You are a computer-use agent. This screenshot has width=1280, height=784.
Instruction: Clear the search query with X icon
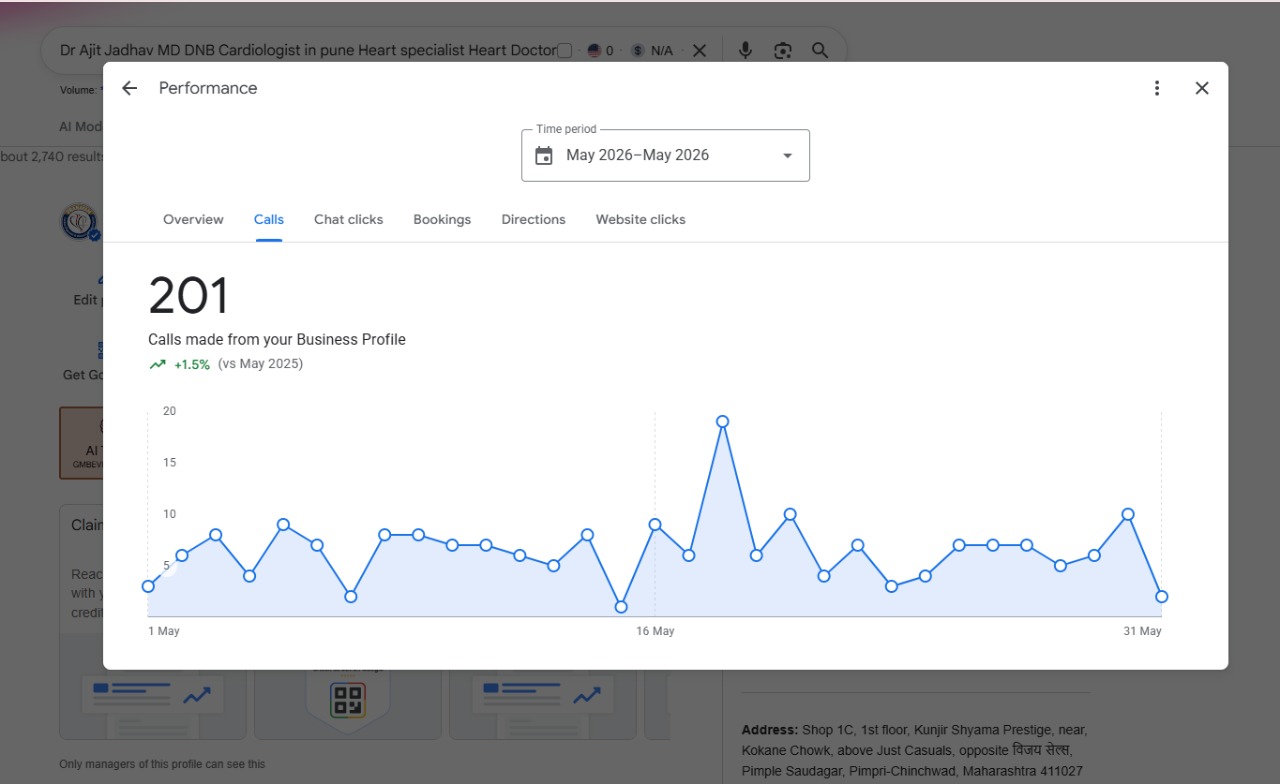click(699, 50)
